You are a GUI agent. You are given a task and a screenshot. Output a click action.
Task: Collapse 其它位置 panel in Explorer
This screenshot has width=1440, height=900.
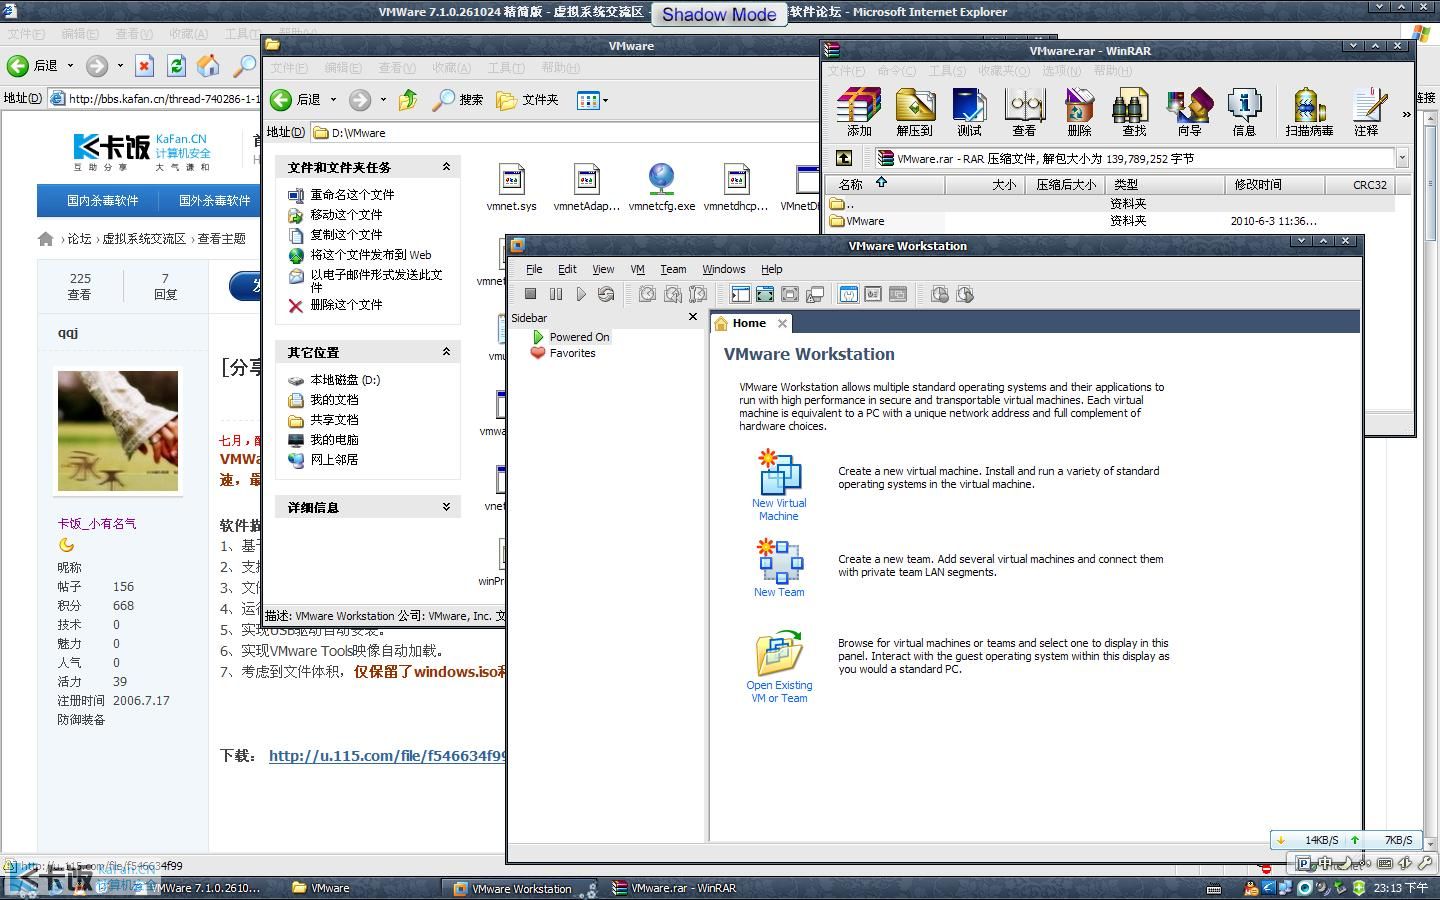(446, 352)
